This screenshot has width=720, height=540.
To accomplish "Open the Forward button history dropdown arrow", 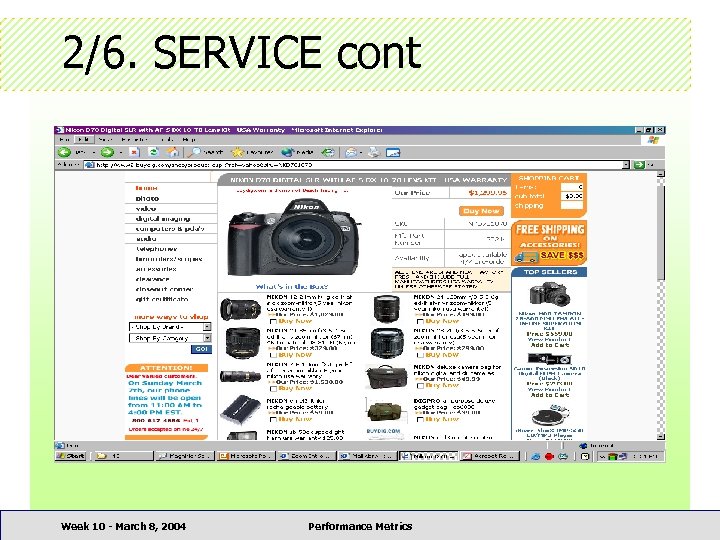I will 121,152.
